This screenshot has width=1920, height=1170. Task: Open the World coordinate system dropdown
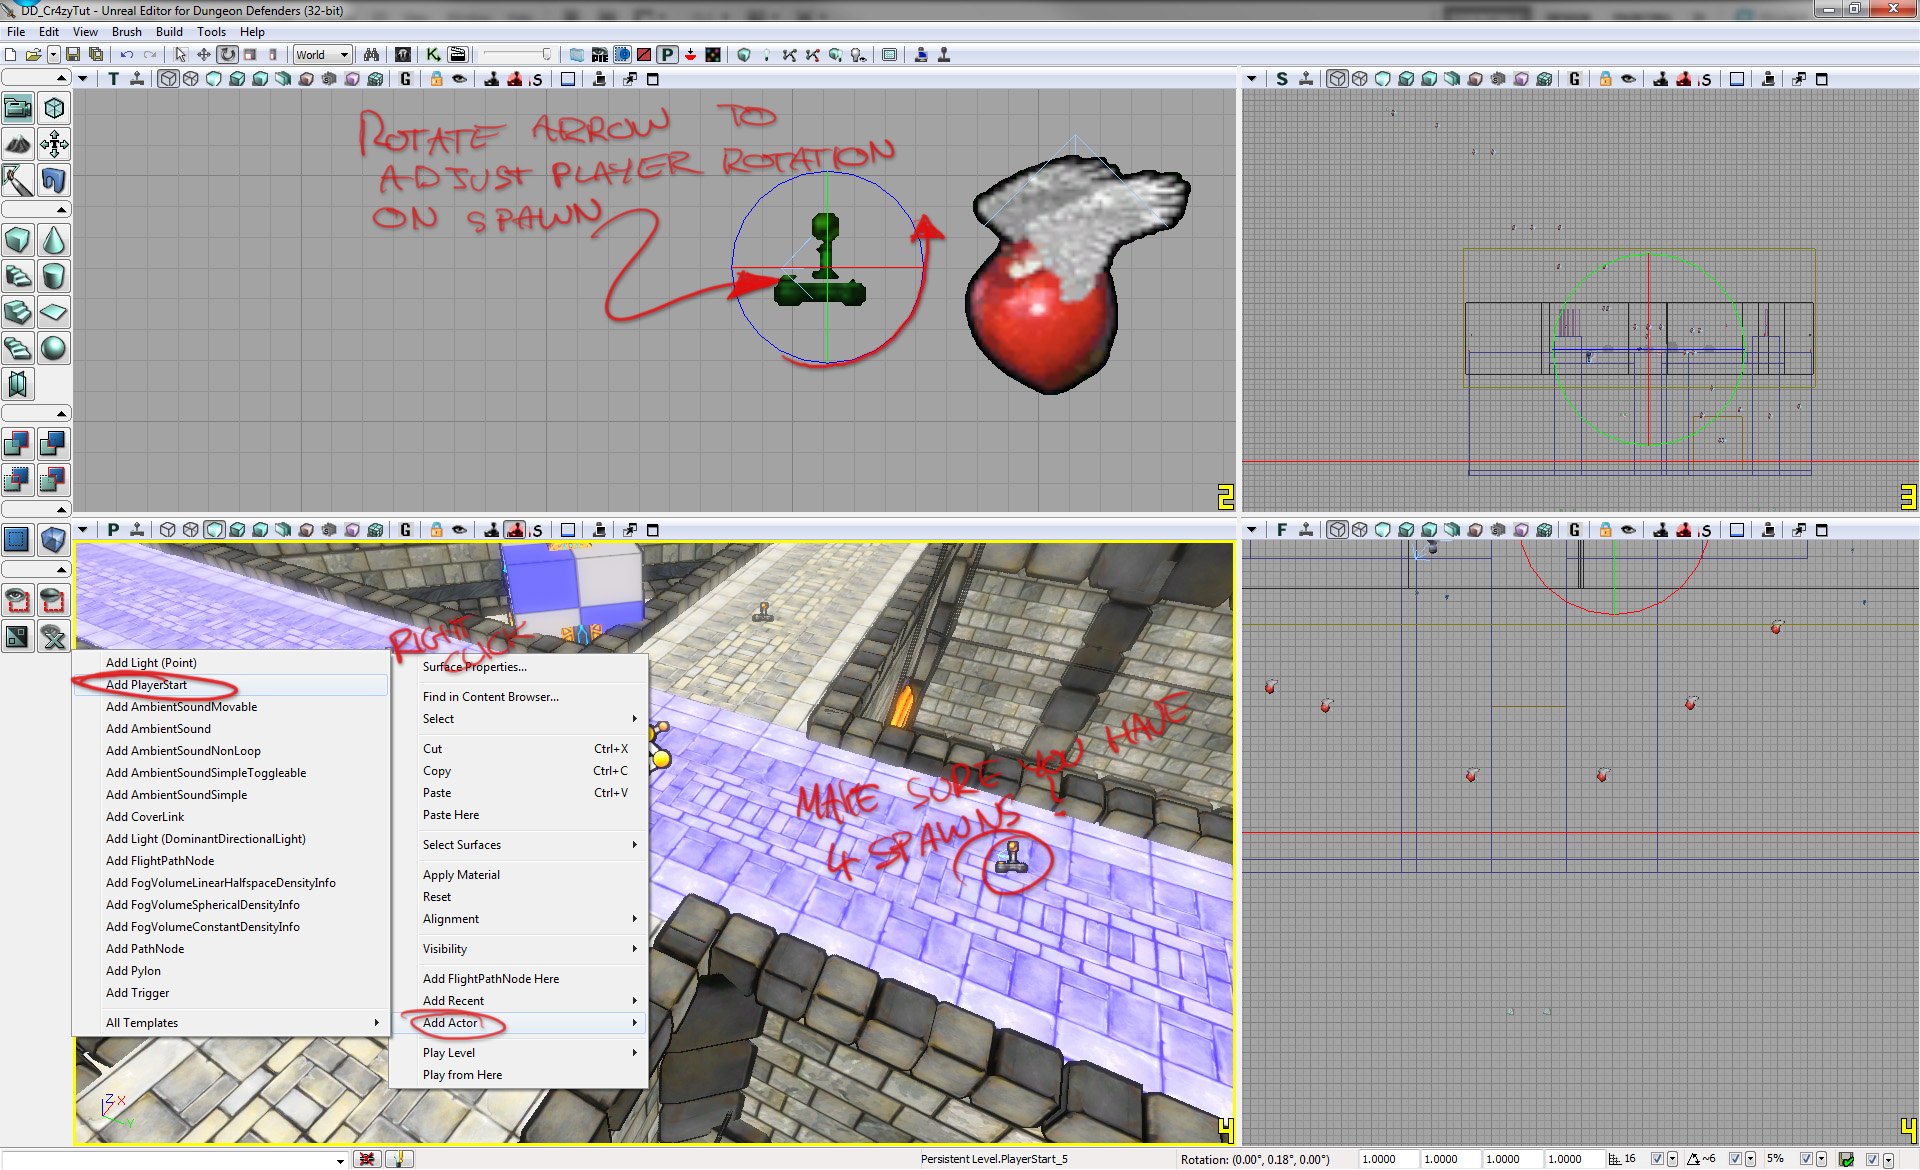click(x=322, y=55)
